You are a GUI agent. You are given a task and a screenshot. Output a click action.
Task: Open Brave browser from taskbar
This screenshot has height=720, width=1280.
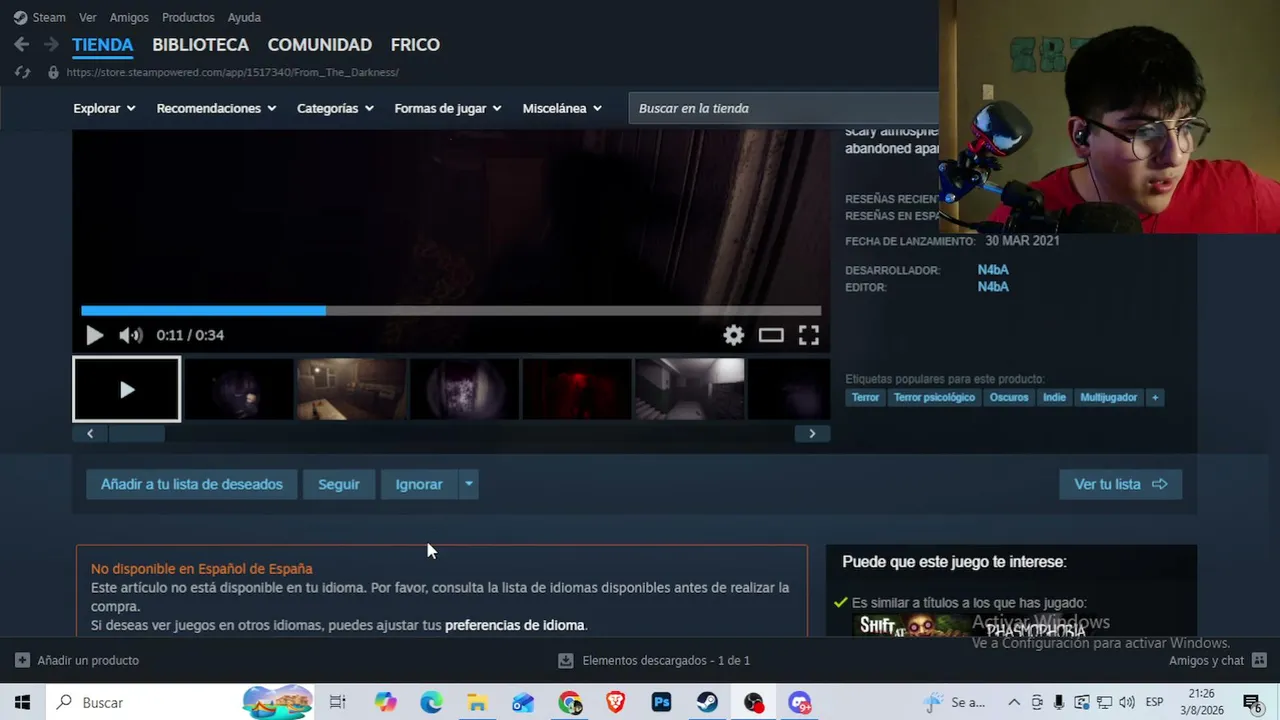pos(615,702)
